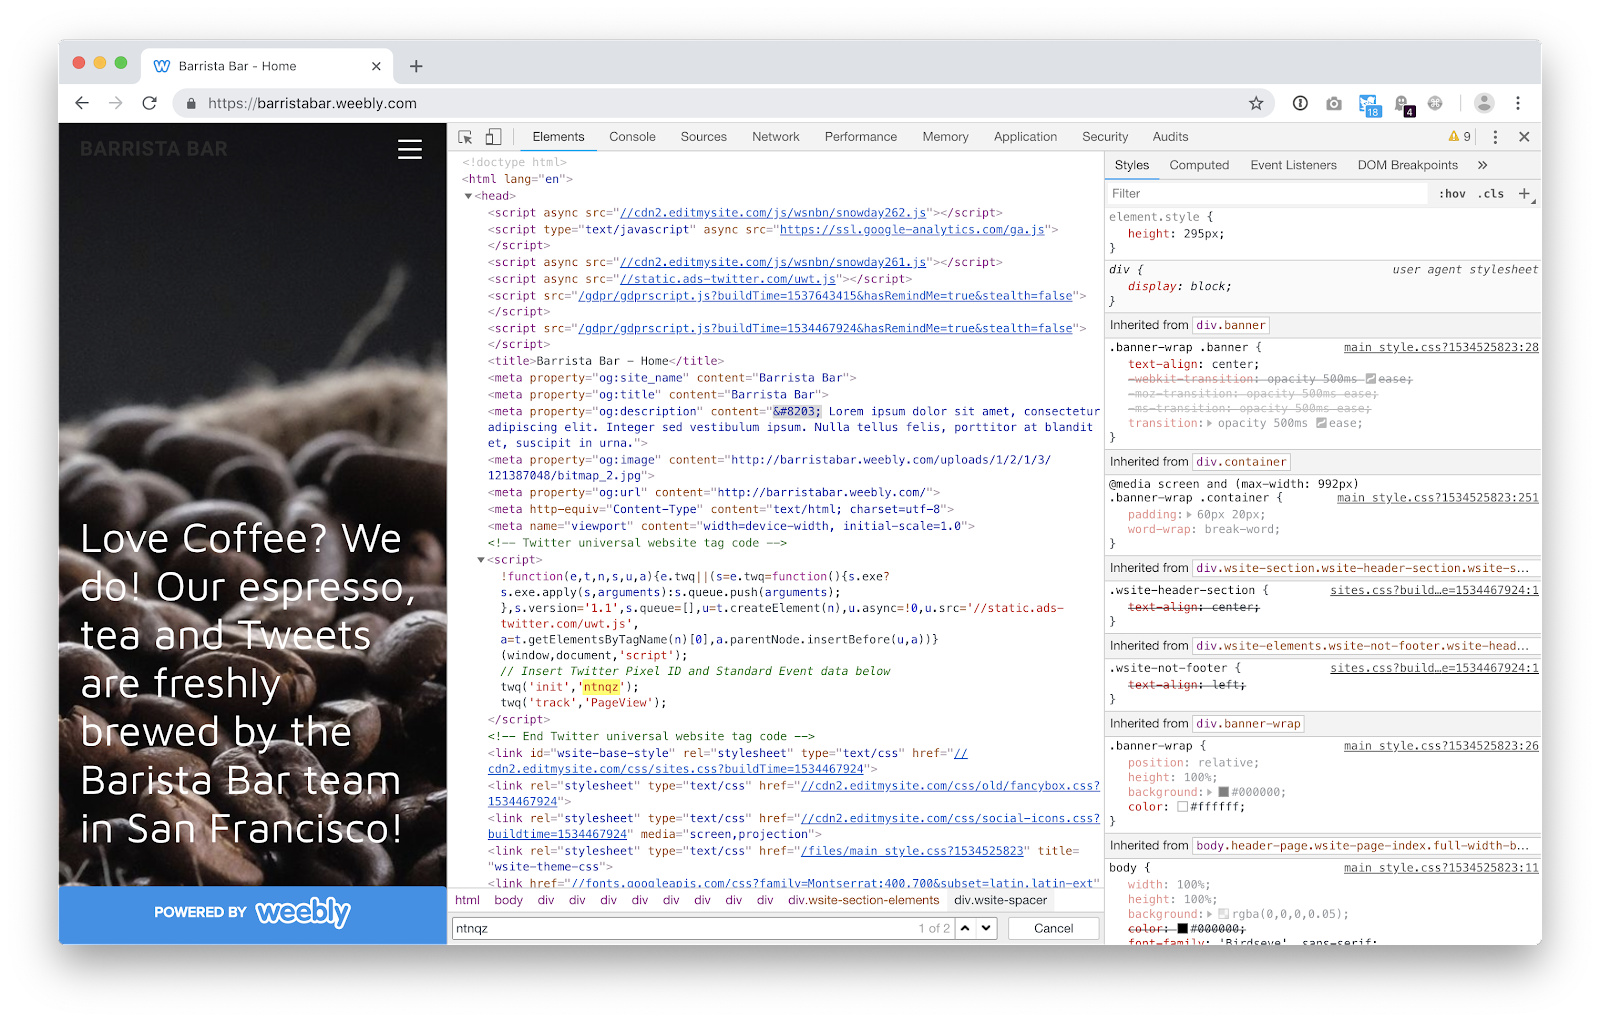The image size is (1600, 1022).
Task: Cancel the element search
Action: (x=1053, y=928)
